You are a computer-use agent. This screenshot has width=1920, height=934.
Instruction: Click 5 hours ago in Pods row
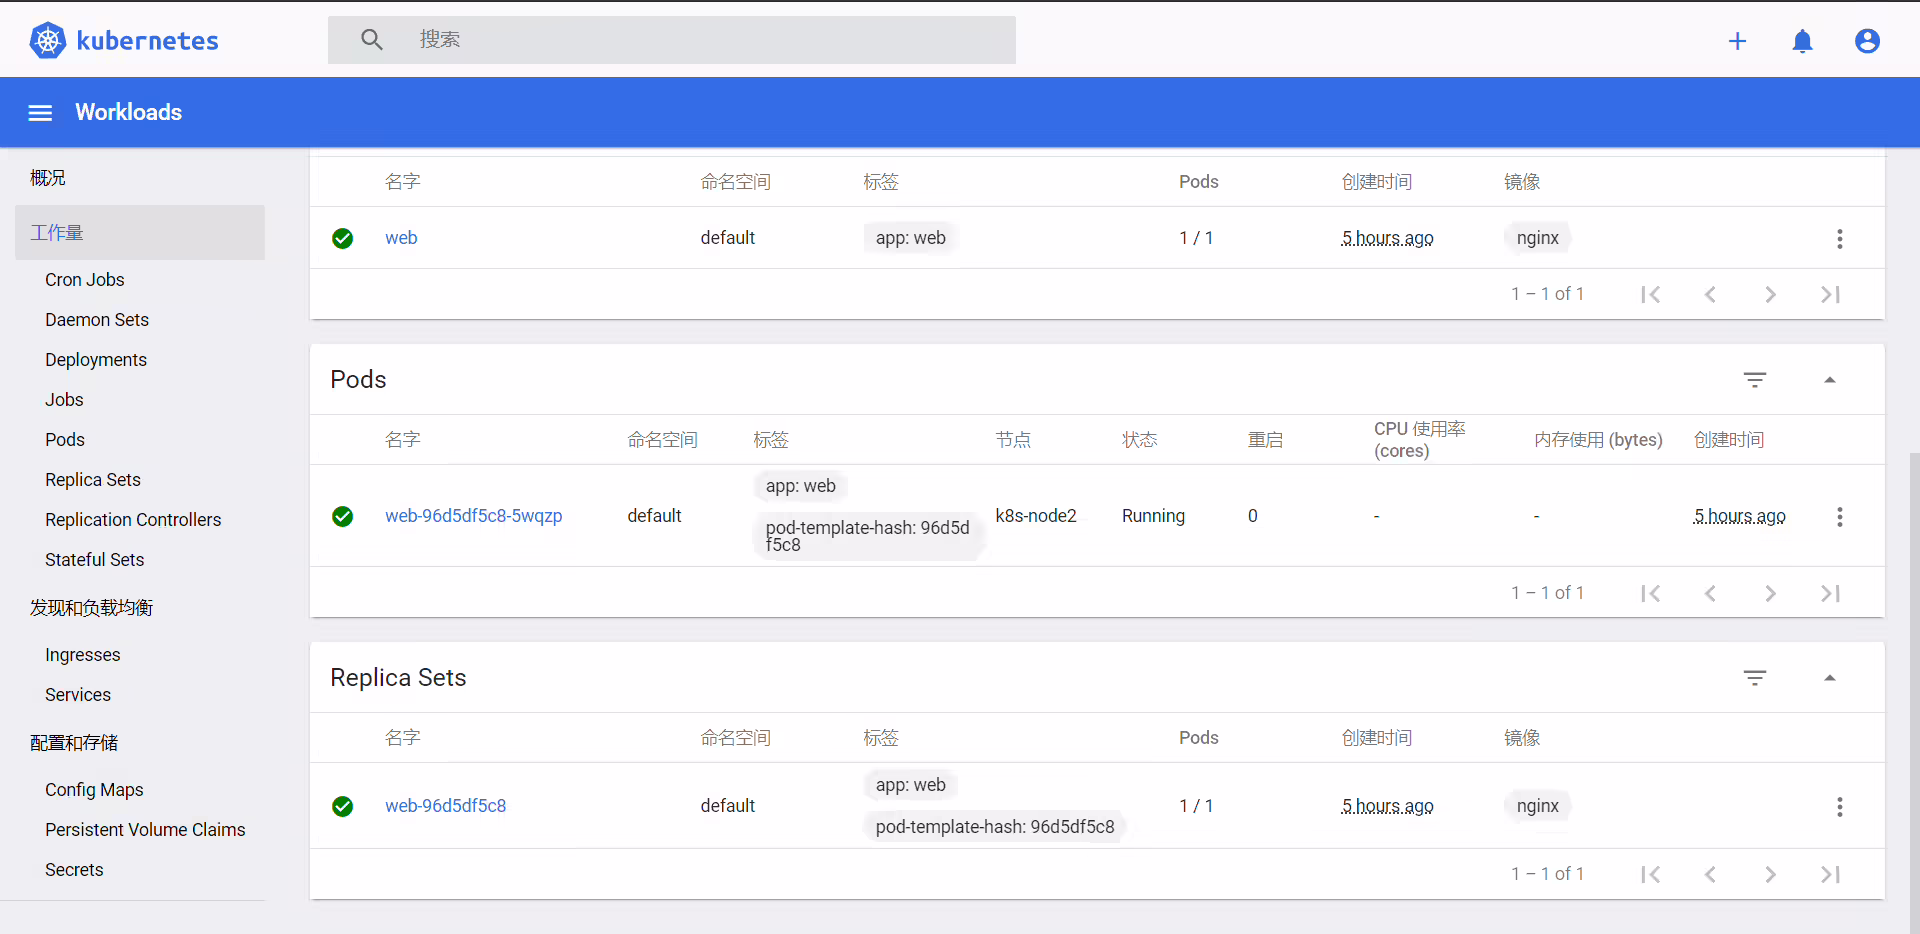pos(1739,516)
